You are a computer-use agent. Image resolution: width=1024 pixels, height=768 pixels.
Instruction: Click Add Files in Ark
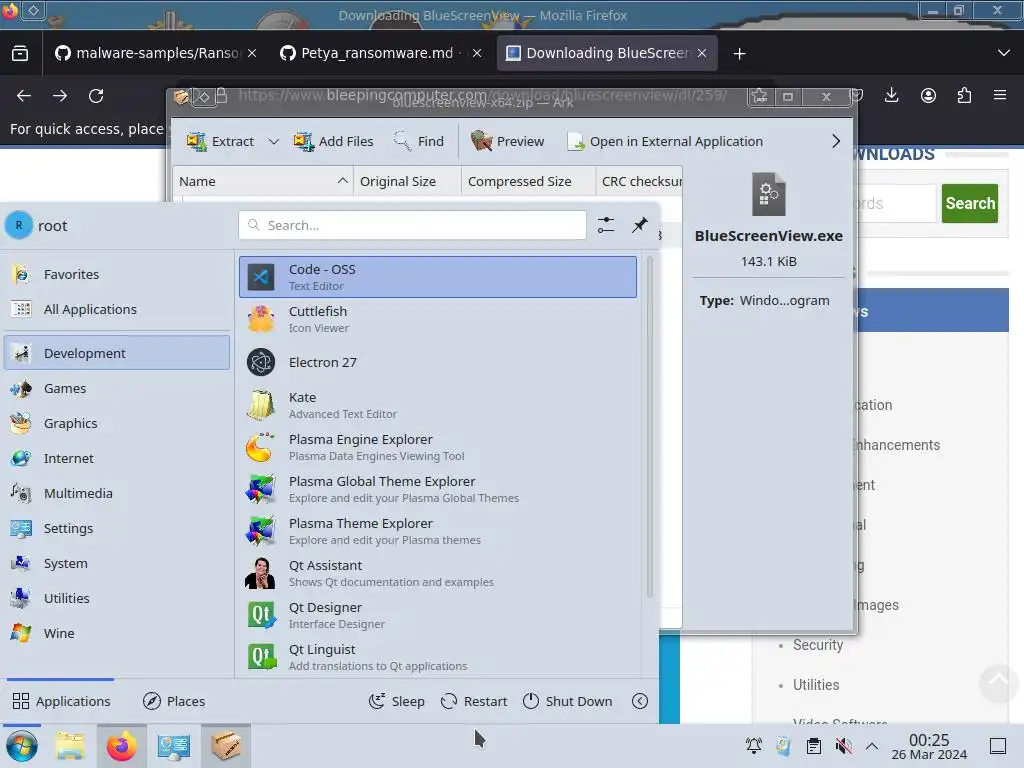coord(333,142)
